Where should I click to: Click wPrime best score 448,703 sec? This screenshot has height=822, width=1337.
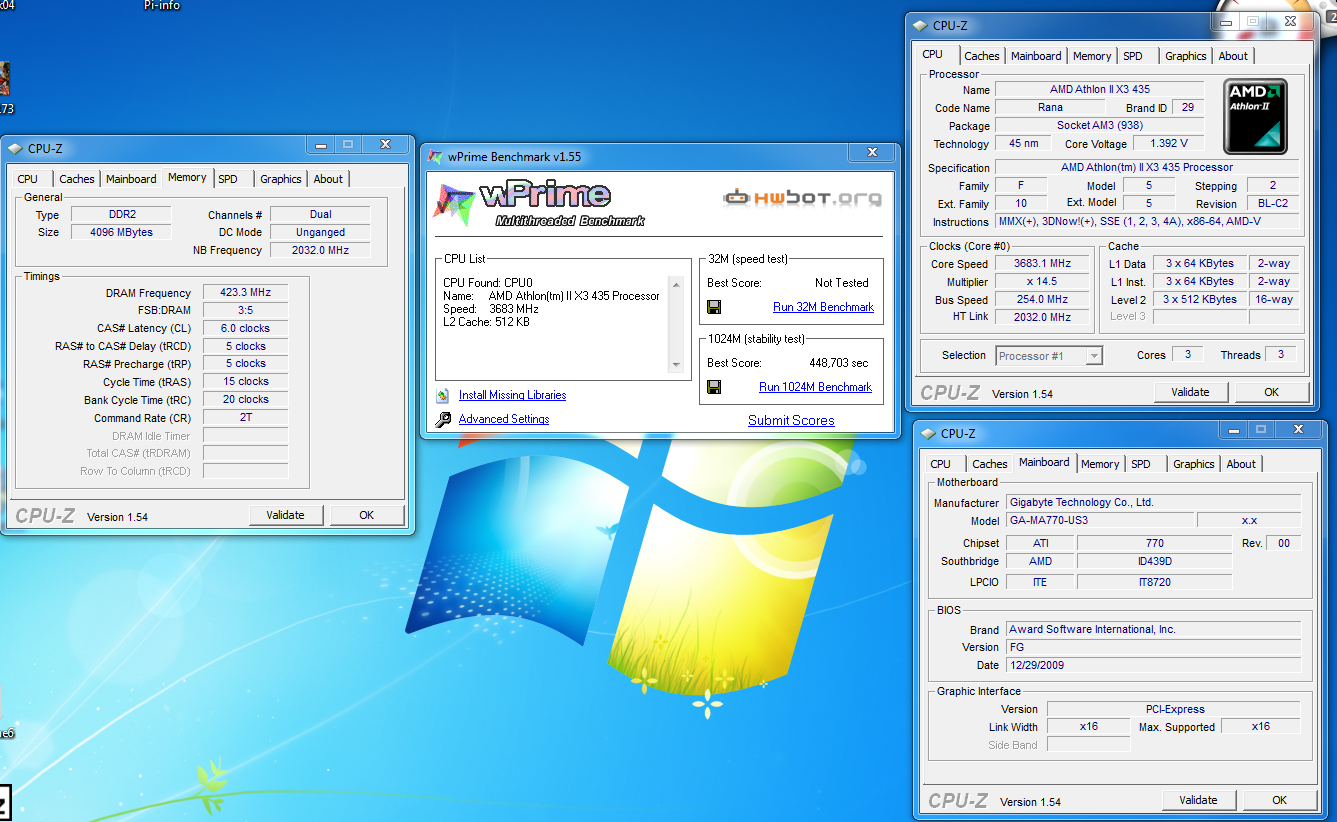(839, 363)
